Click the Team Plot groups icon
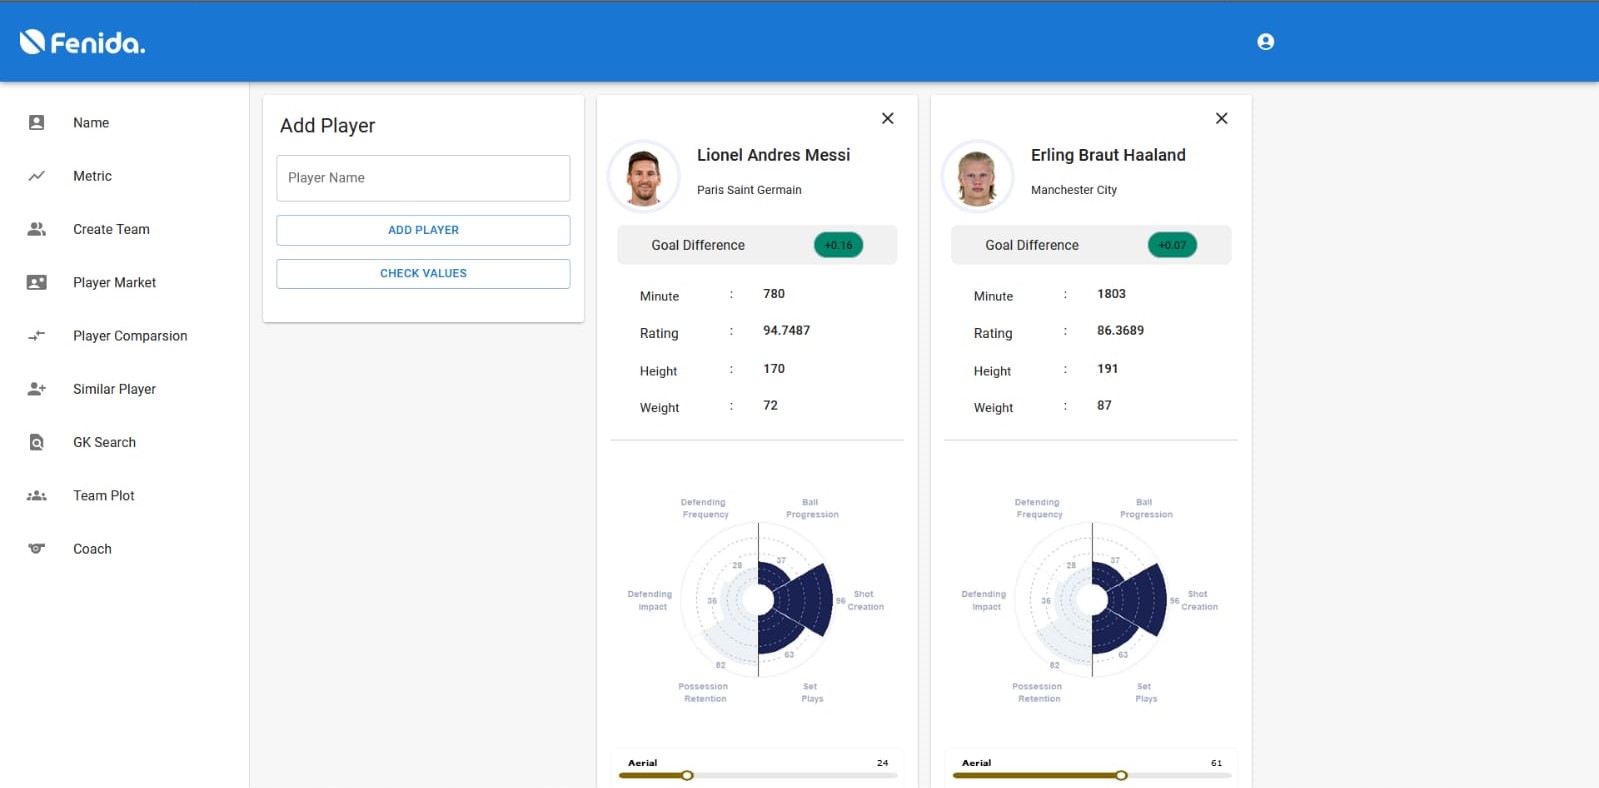The image size is (1599, 788). [37, 496]
